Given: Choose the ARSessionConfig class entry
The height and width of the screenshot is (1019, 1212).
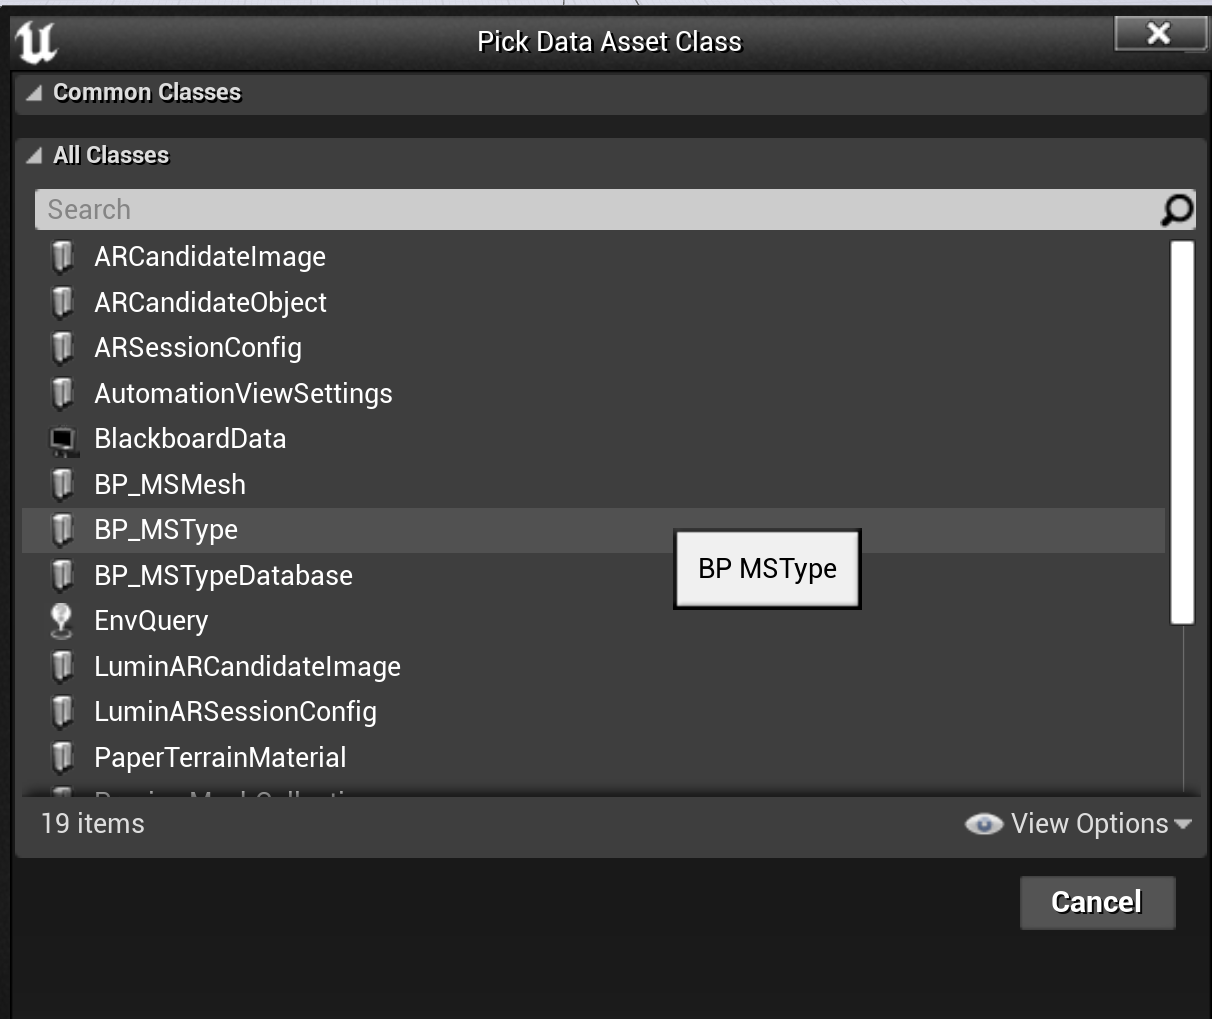Looking at the screenshot, I should coord(198,348).
